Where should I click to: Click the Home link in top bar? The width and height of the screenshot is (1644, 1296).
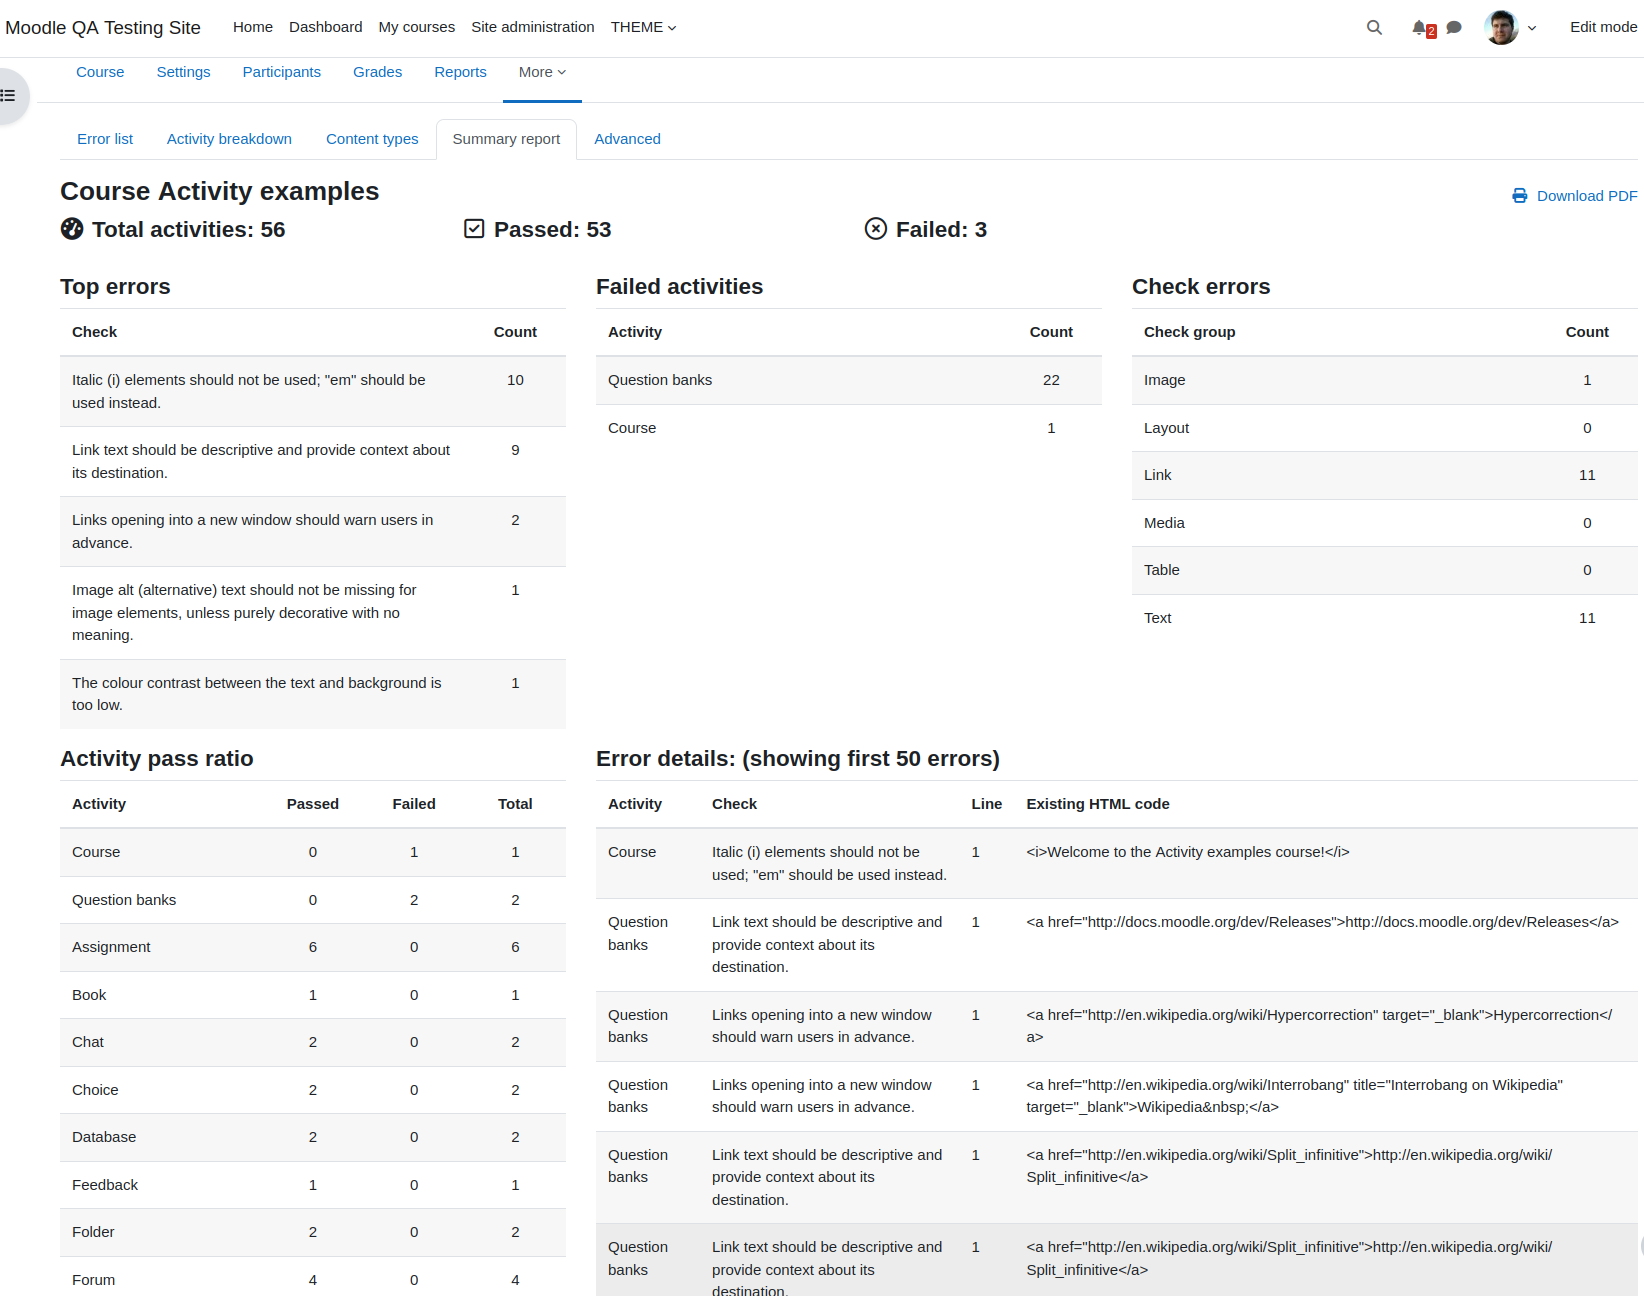(253, 27)
